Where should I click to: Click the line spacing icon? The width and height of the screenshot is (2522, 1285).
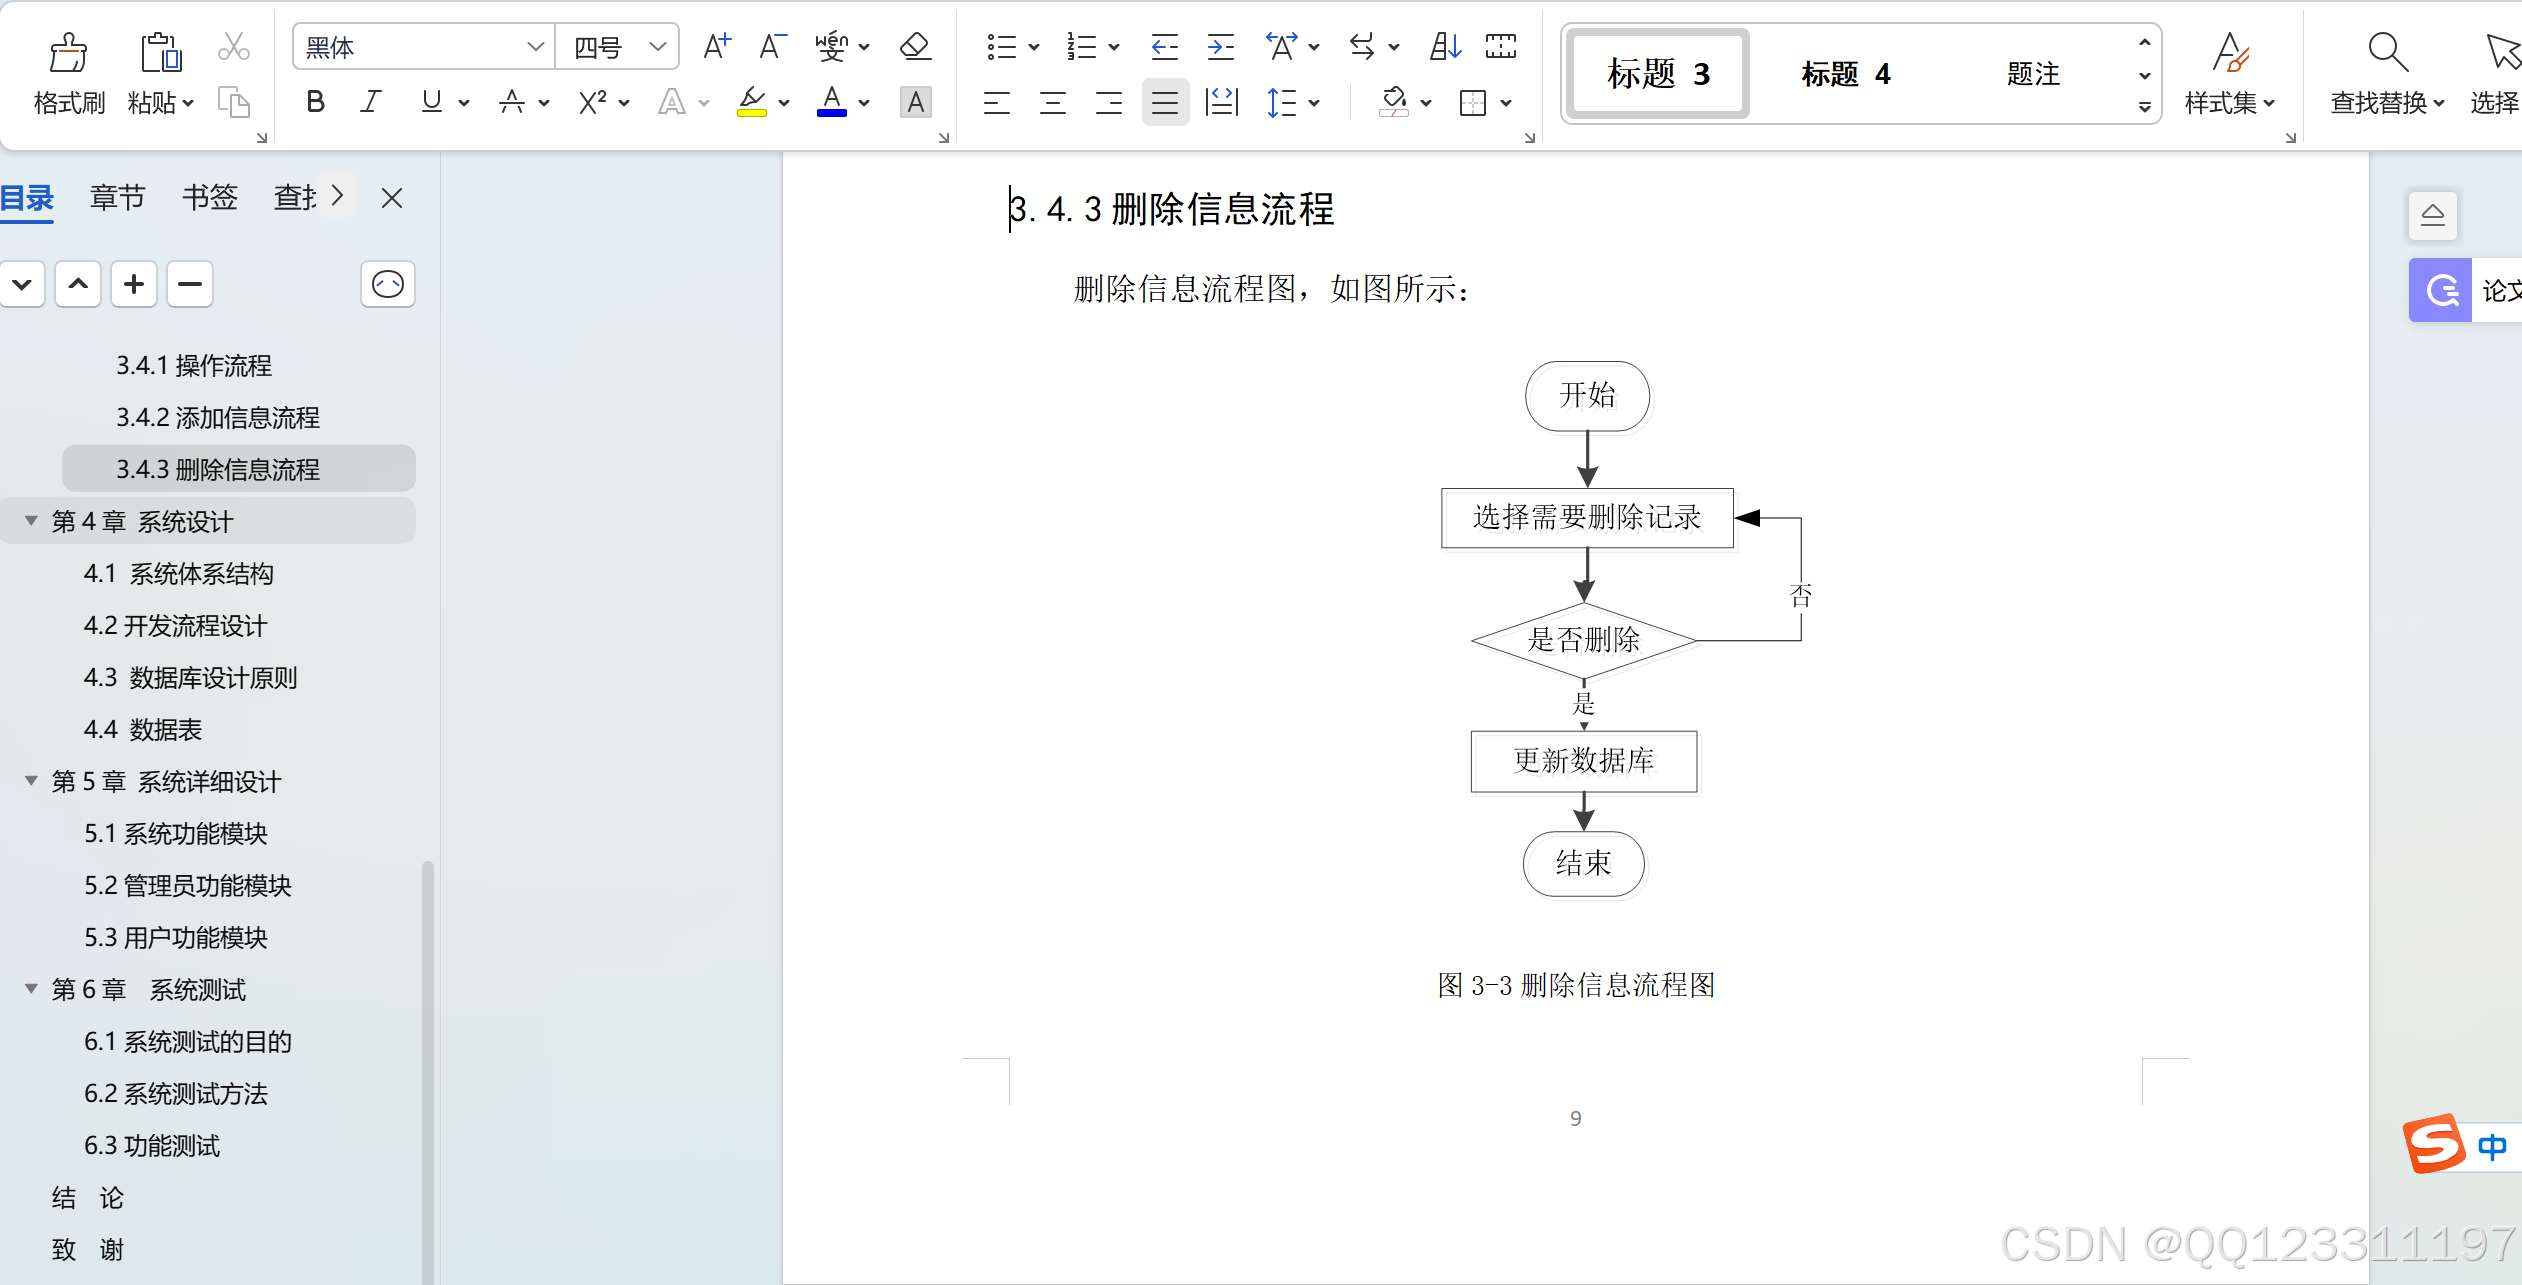1281,102
